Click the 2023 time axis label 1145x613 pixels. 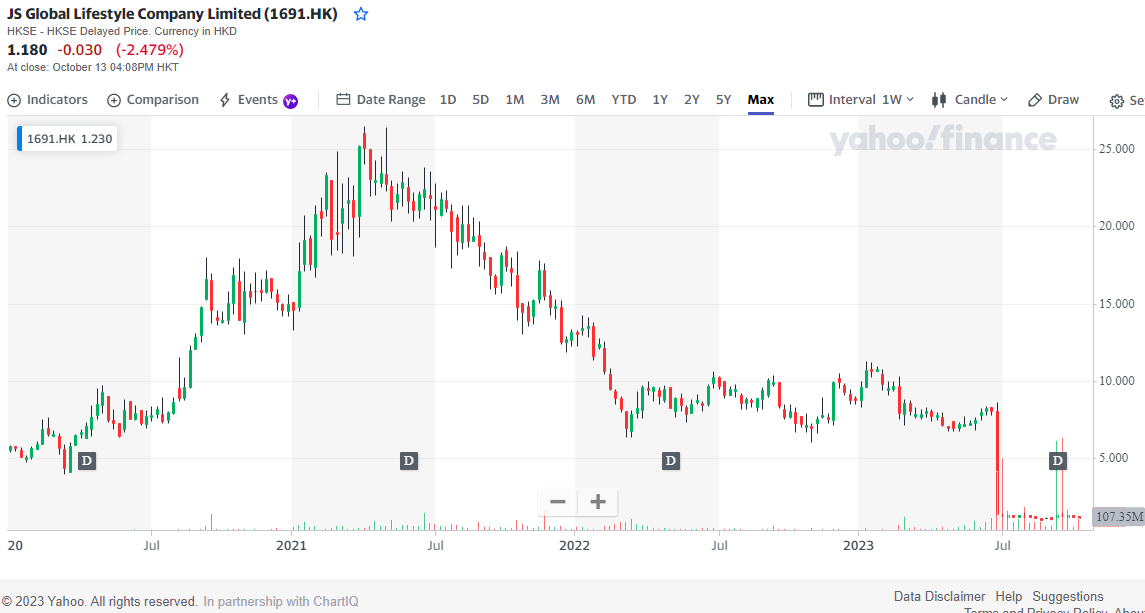pyautogui.click(x=859, y=544)
